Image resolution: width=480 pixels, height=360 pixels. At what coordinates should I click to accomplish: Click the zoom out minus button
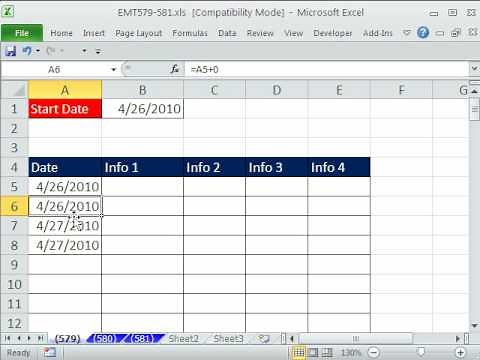[374, 352]
